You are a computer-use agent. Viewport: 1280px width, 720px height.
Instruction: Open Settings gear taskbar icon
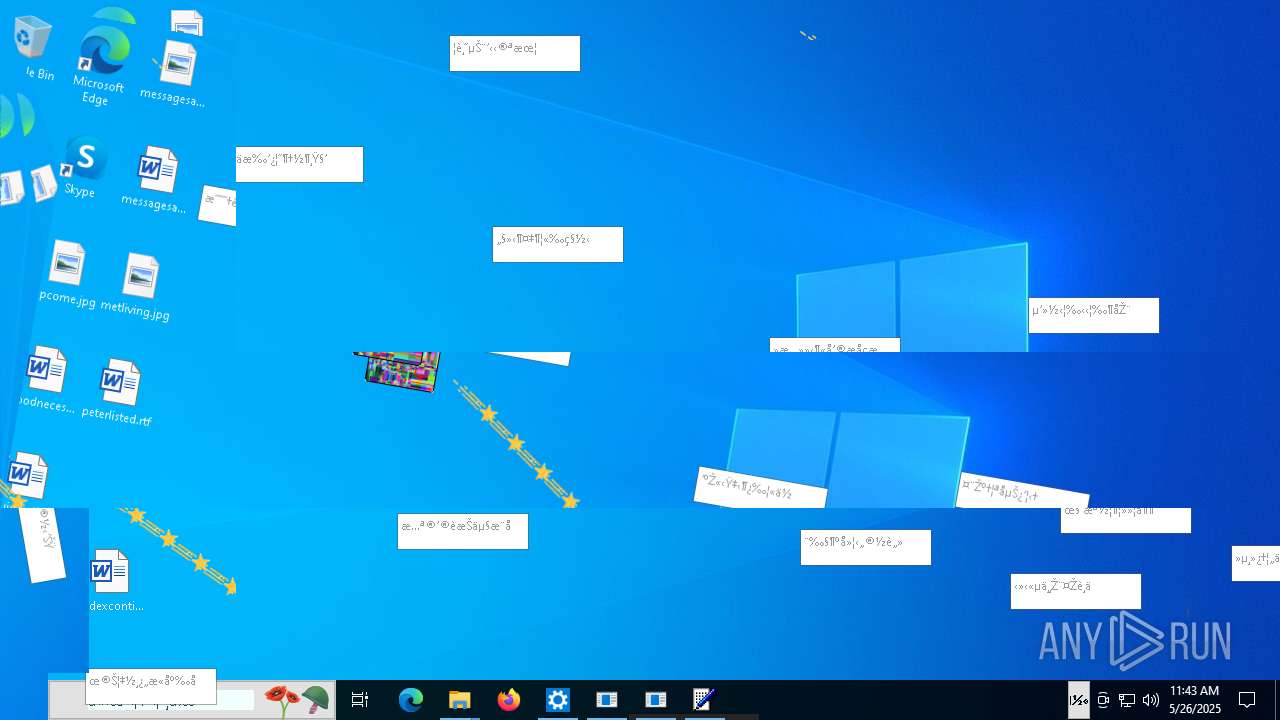[558, 700]
